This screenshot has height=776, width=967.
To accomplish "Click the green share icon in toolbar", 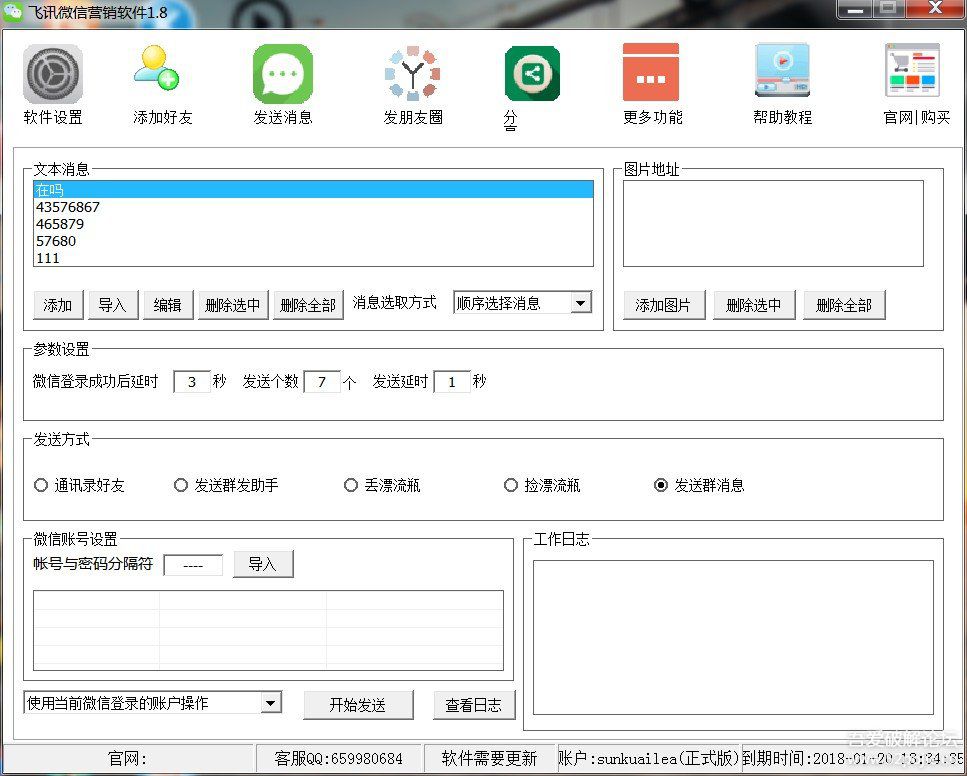I will click(x=532, y=73).
